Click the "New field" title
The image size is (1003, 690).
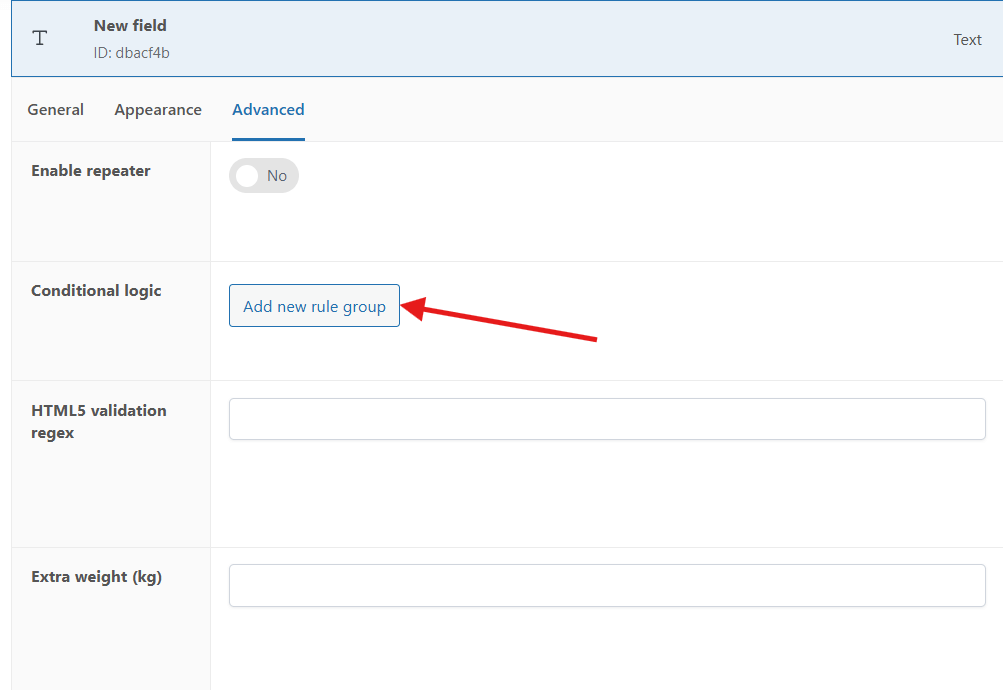130,26
